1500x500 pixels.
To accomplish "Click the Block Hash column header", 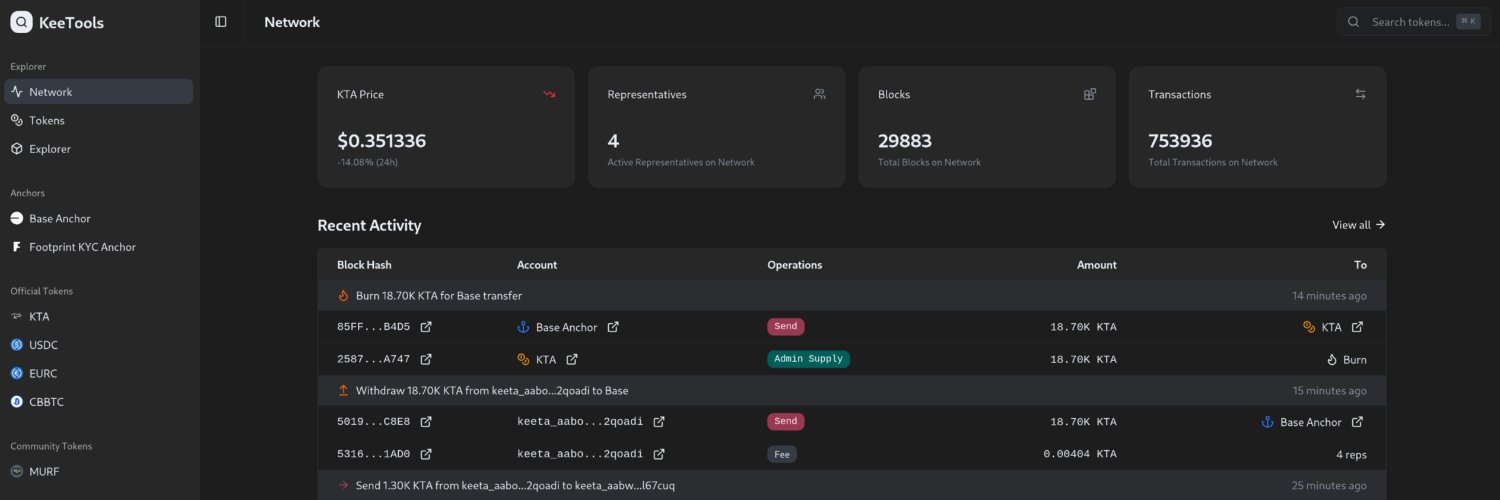I will (364, 265).
